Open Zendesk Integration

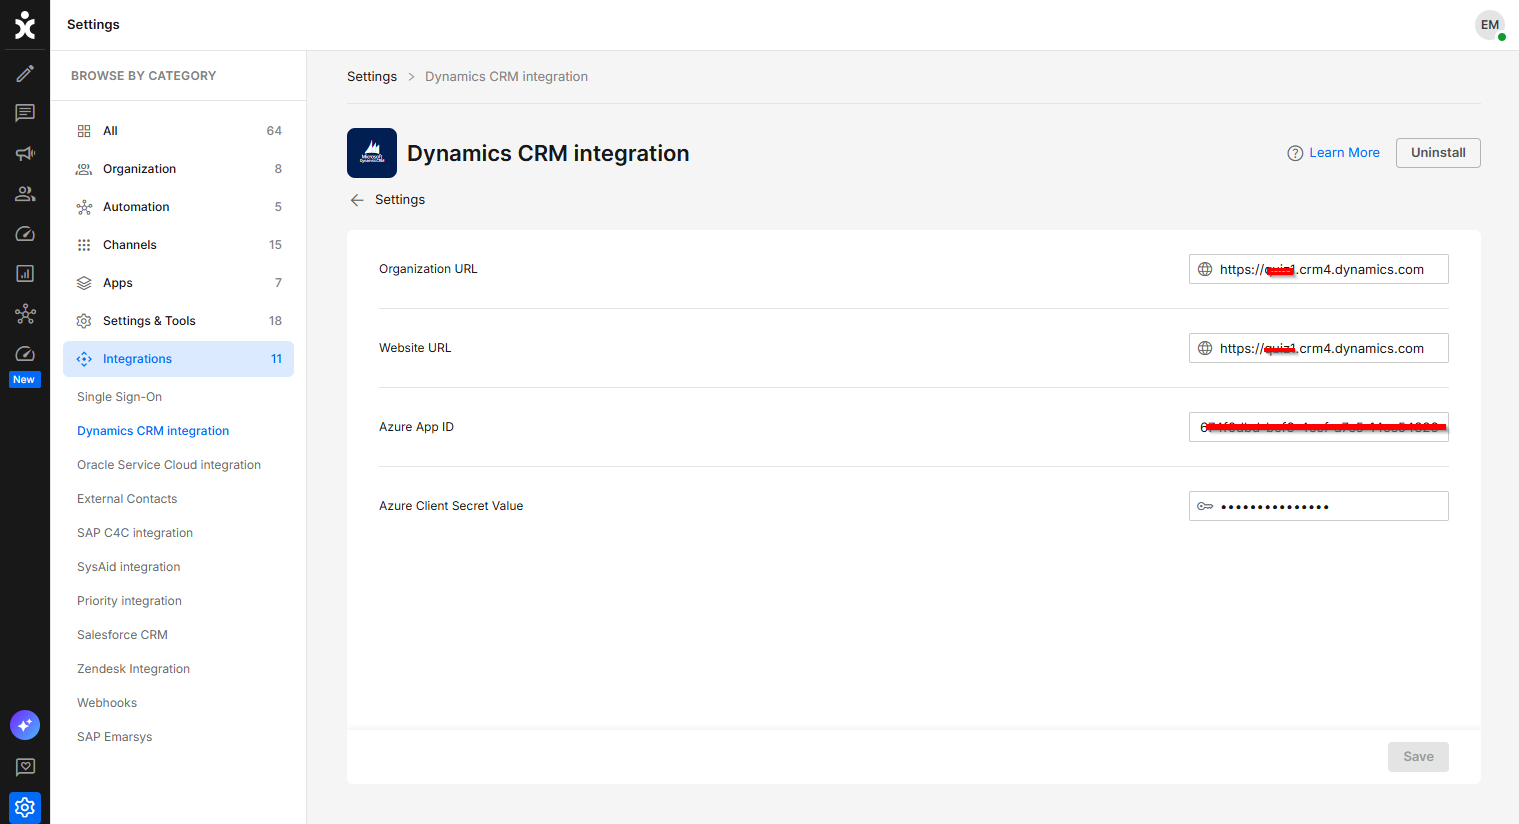pos(133,669)
